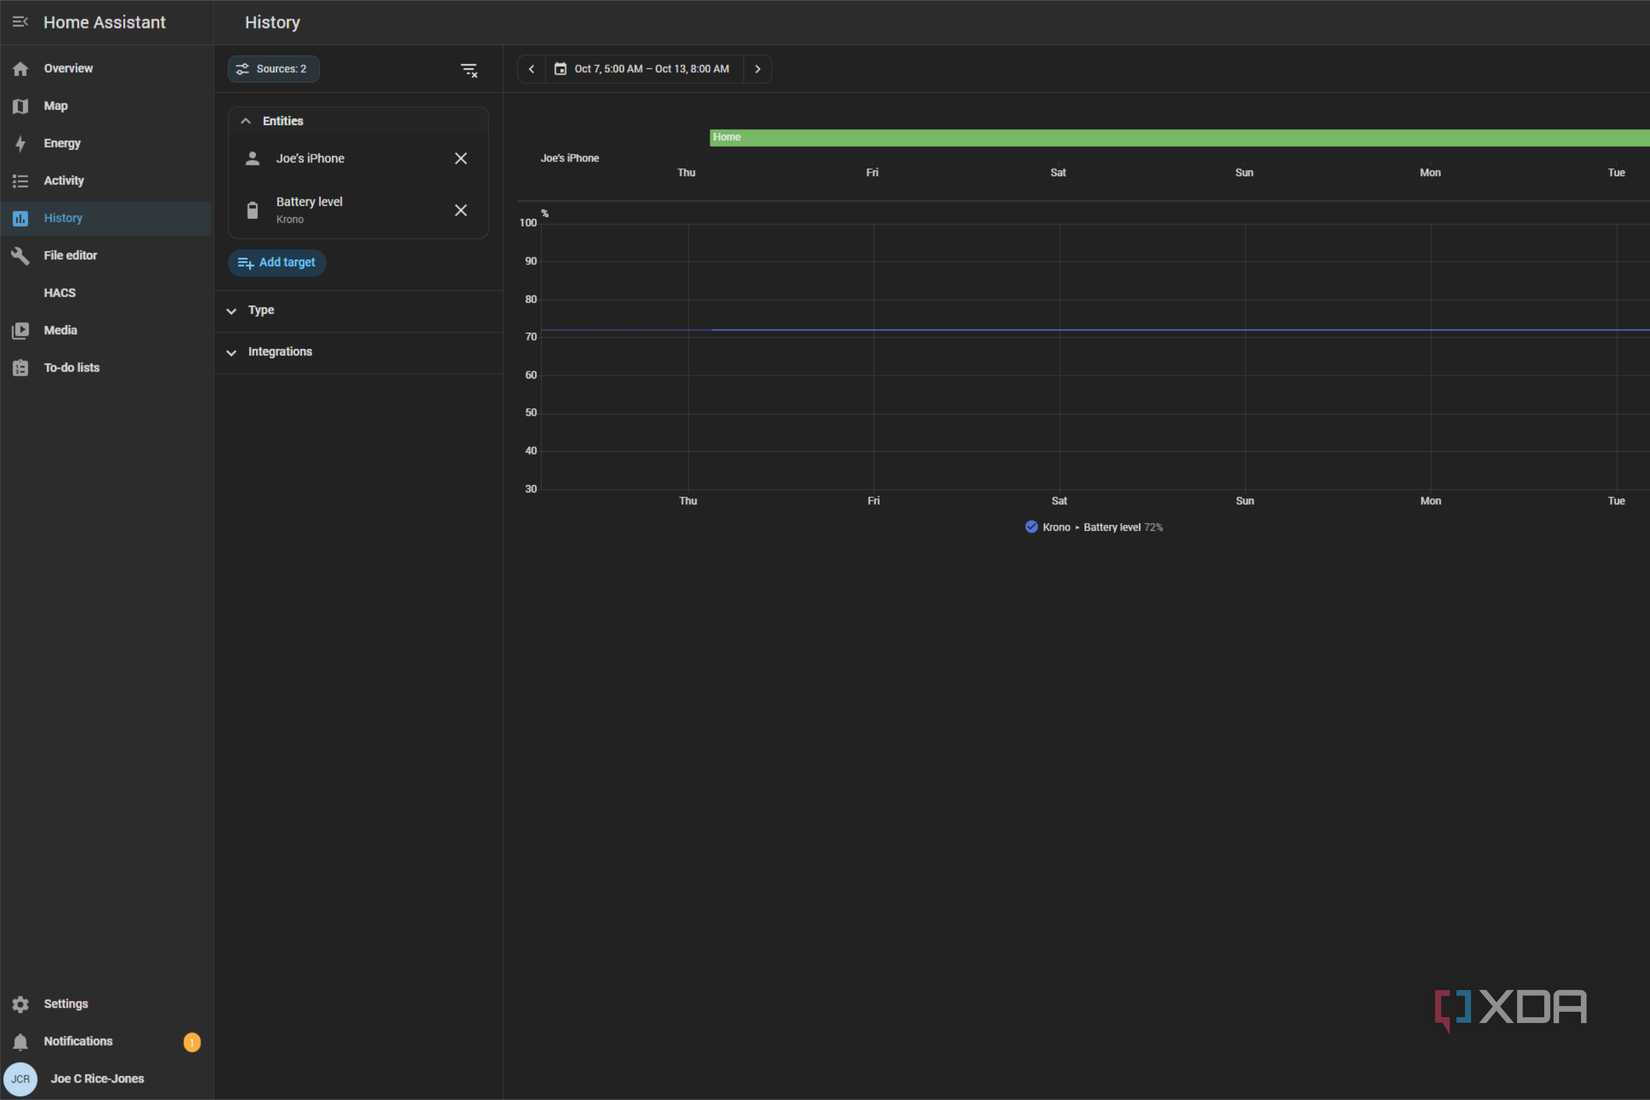Open the Activity log
Screen dimensions: 1650x1100
105,181
